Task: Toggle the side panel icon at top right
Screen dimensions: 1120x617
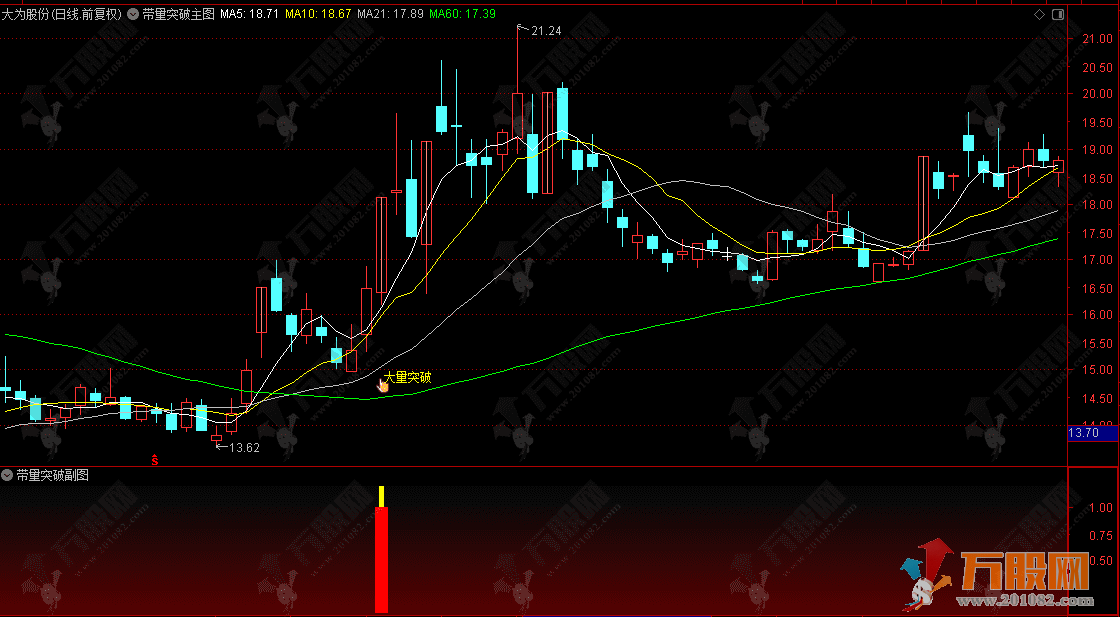Action: (x=1058, y=14)
